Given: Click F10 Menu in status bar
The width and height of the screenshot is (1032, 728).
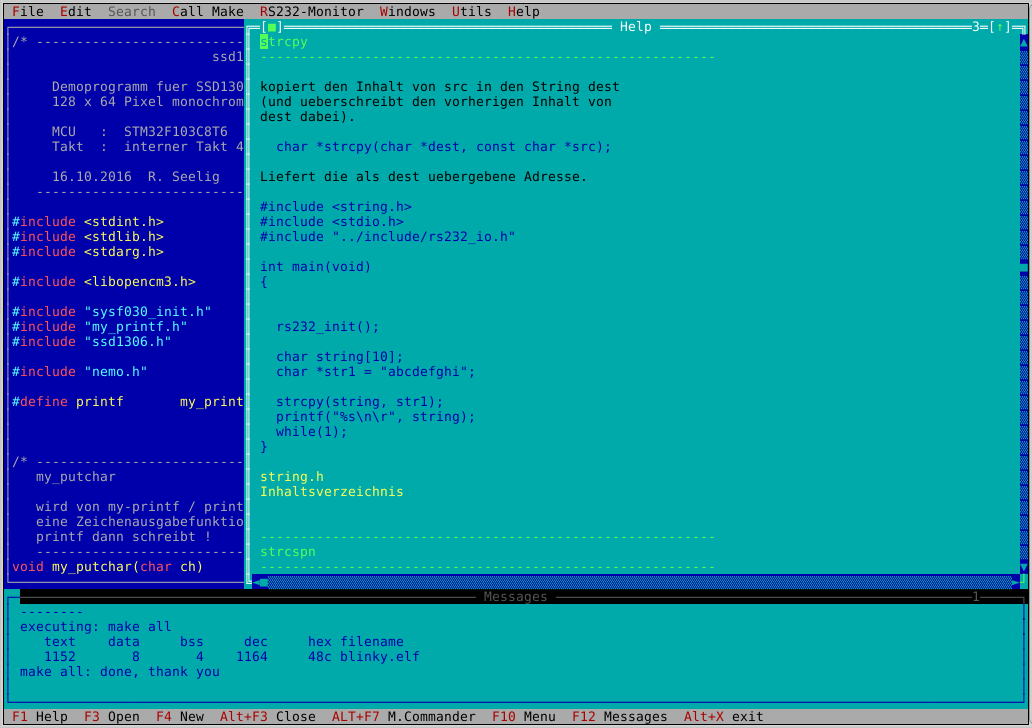Looking at the screenshot, I should [524, 716].
